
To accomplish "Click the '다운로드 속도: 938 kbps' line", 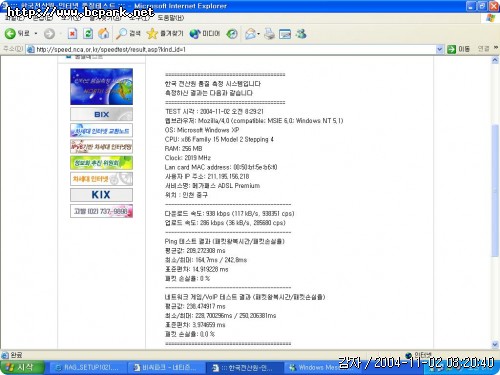I will [x=229, y=213].
